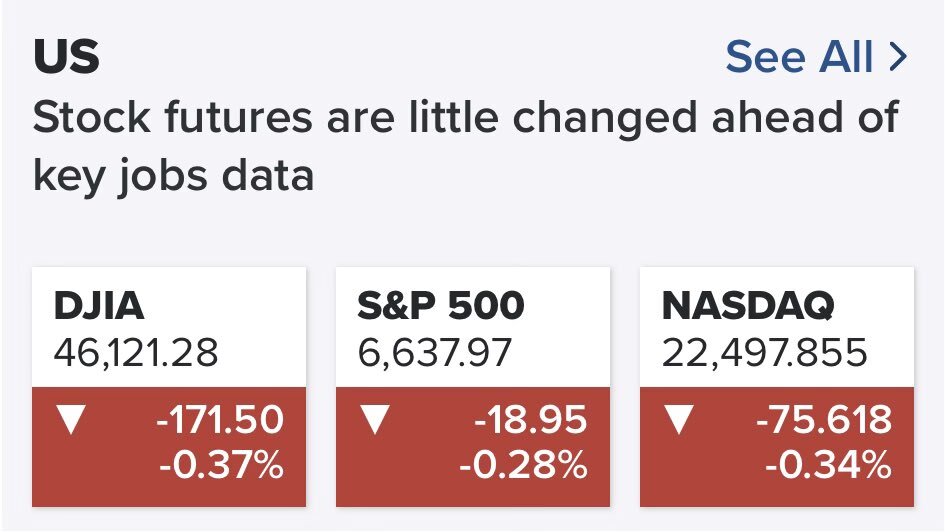
Task: Click the down triangle on the NASDAQ card
Action: point(678,420)
